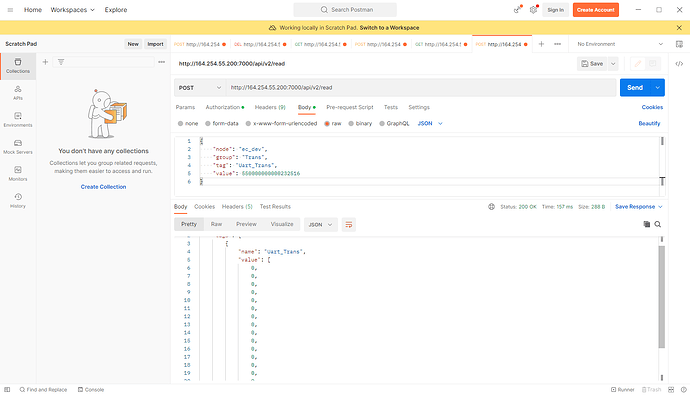Click the network globe icon near Status
690x395 pixels.
[492, 207]
